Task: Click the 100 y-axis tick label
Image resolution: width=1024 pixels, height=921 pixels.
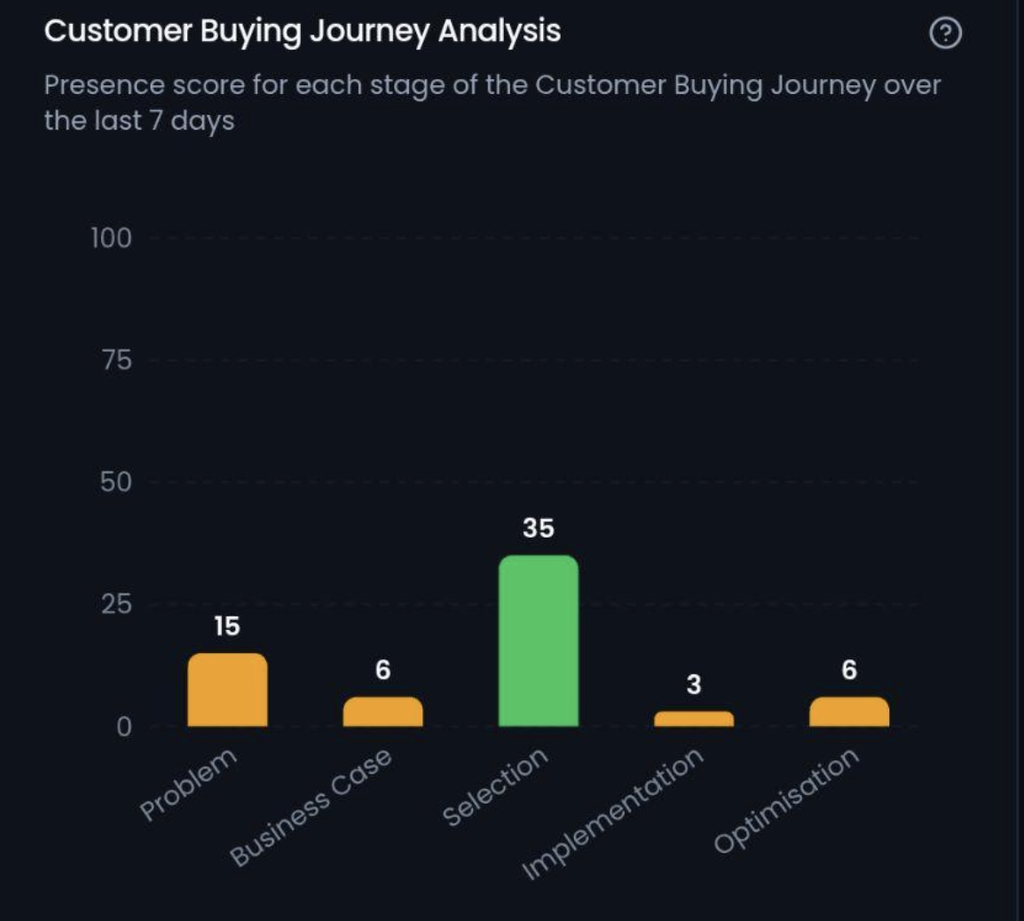Action: coord(111,238)
